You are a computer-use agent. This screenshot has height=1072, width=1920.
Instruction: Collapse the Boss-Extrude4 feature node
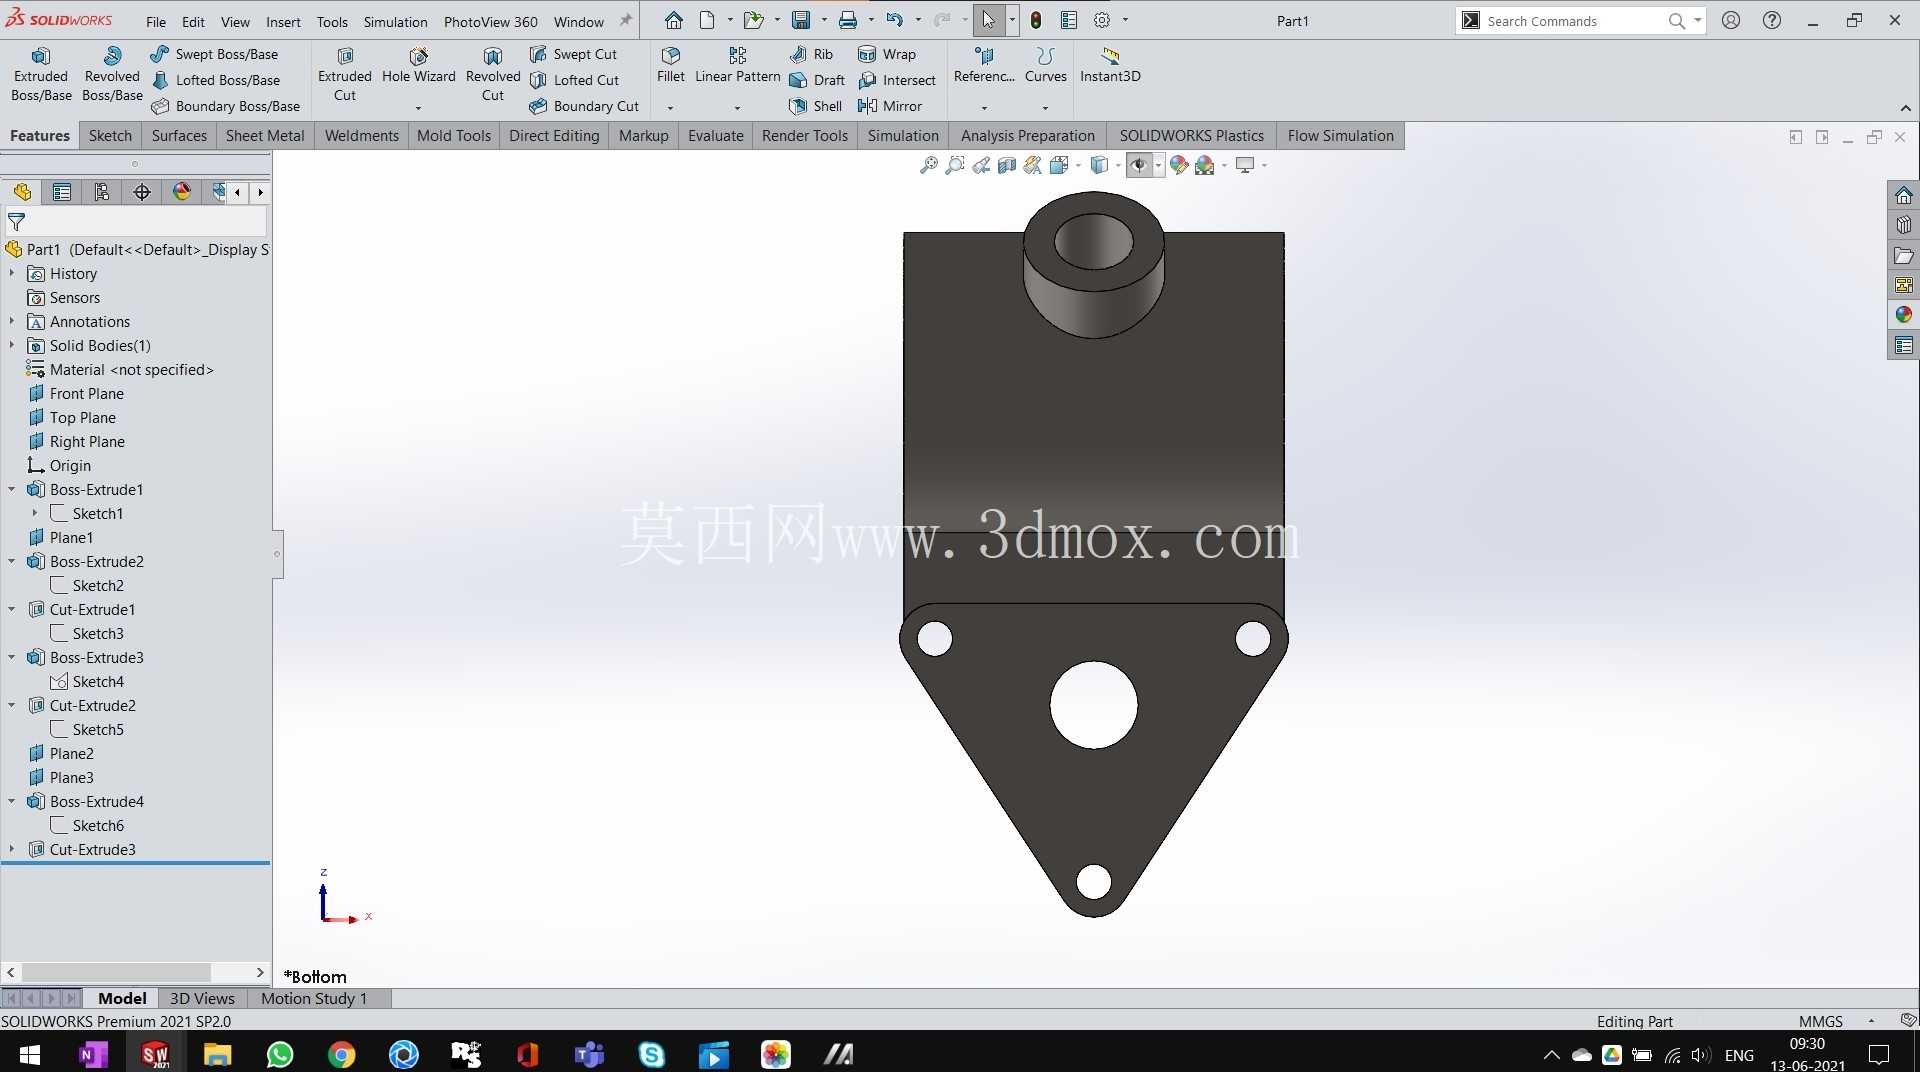pyautogui.click(x=12, y=801)
